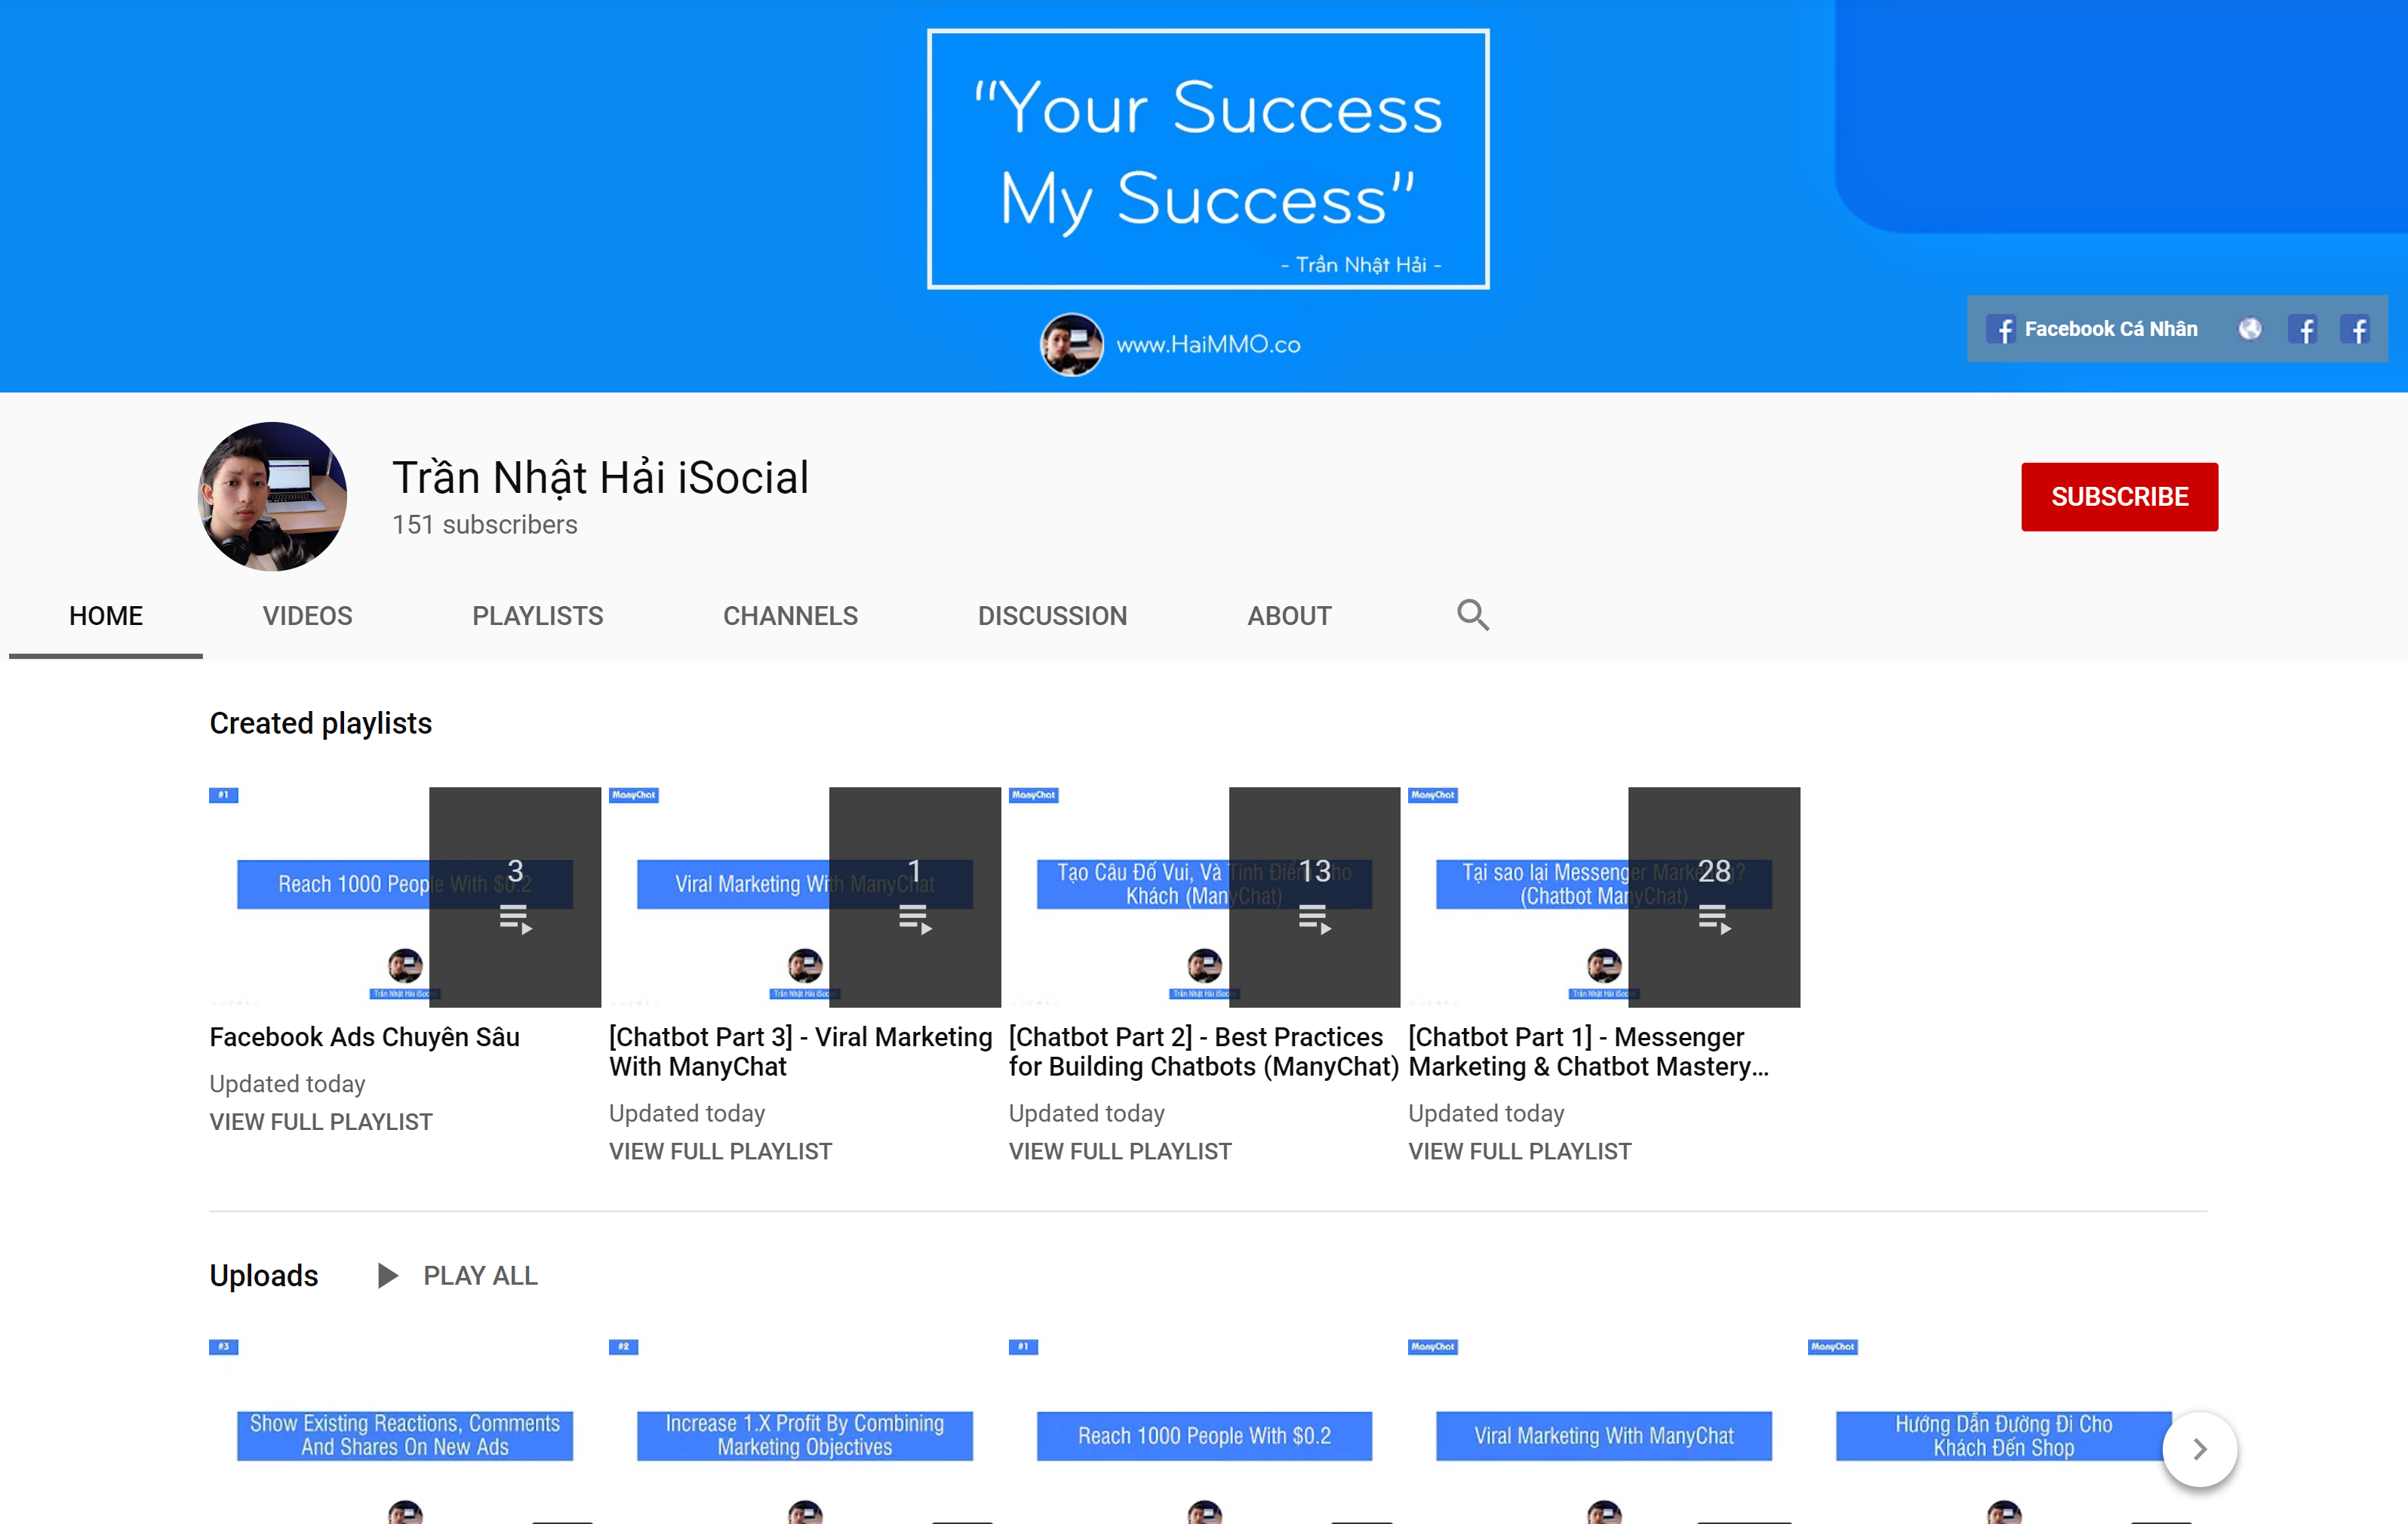
Task: Click the channel search magnifier icon
Action: (1472, 615)
